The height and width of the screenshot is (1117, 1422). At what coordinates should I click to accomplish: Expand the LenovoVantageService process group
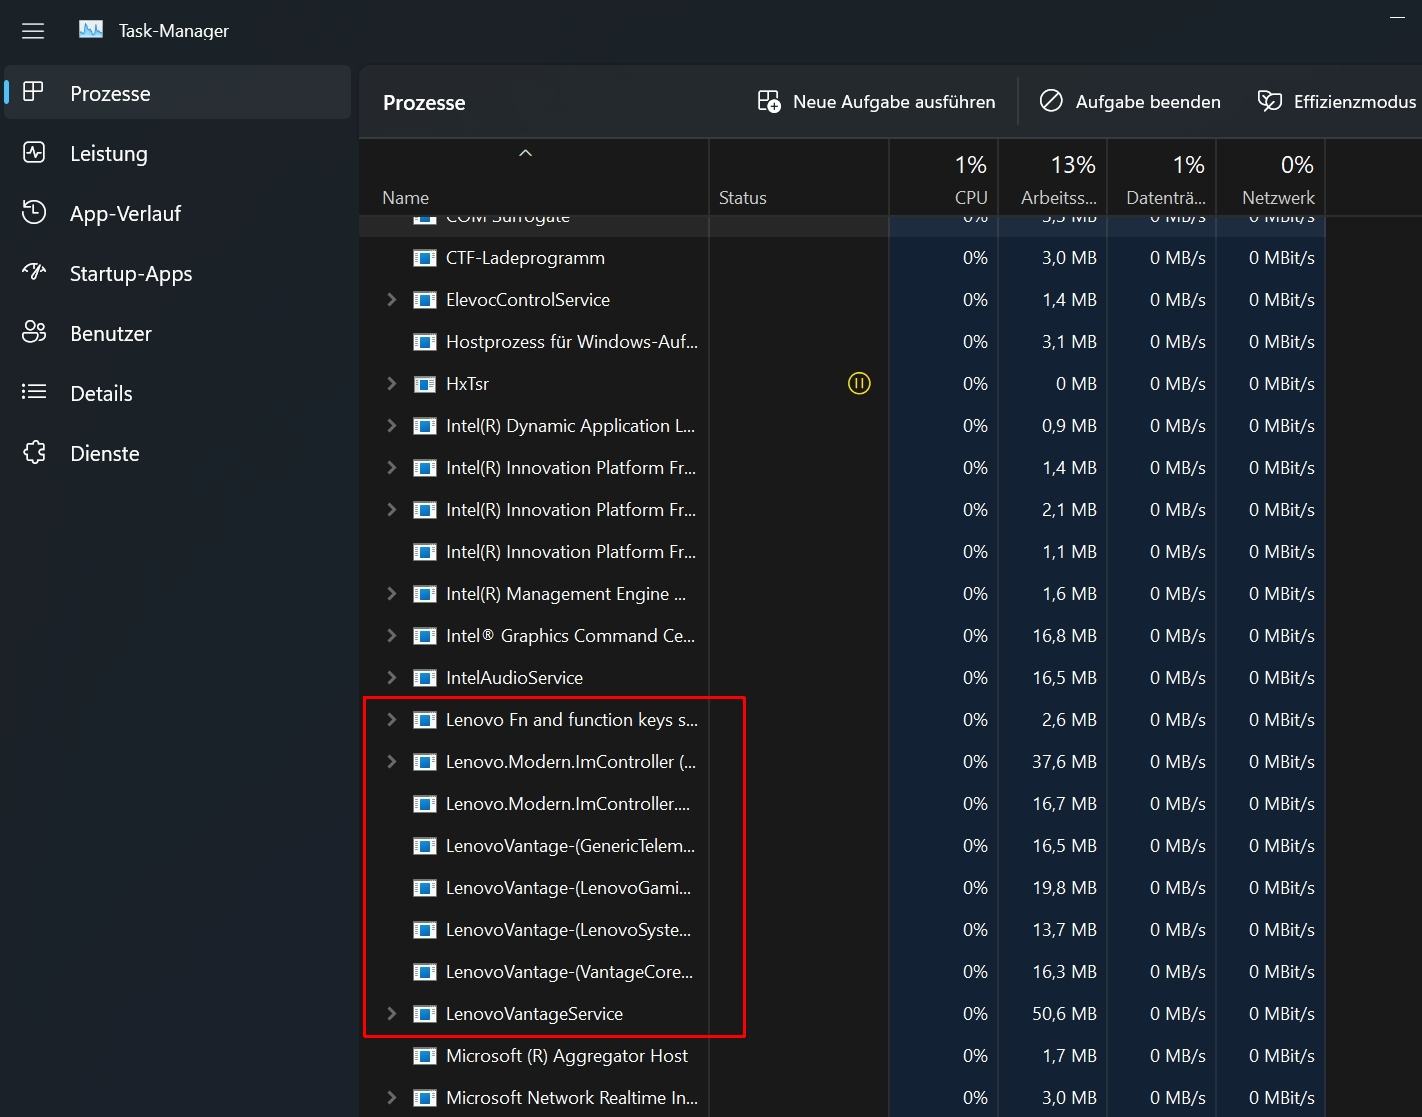pyautogui.click(x=391, y=1014)
